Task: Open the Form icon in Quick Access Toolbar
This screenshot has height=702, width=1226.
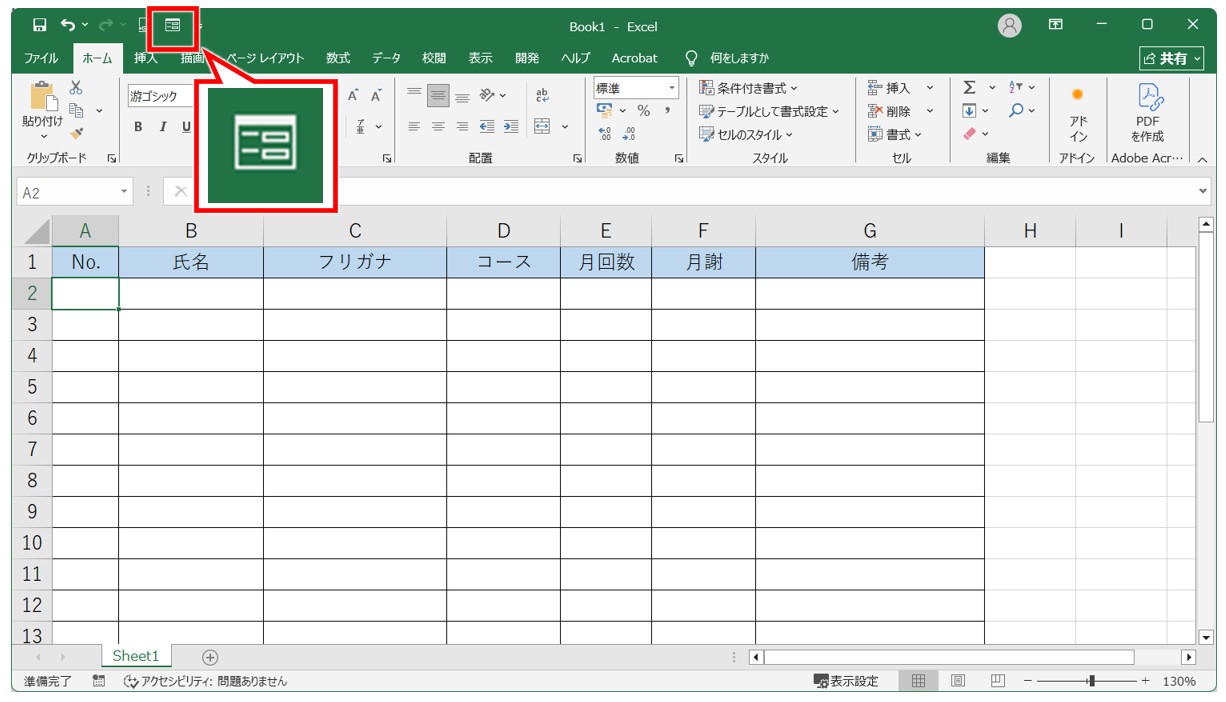Action: [x=173, y=26]
